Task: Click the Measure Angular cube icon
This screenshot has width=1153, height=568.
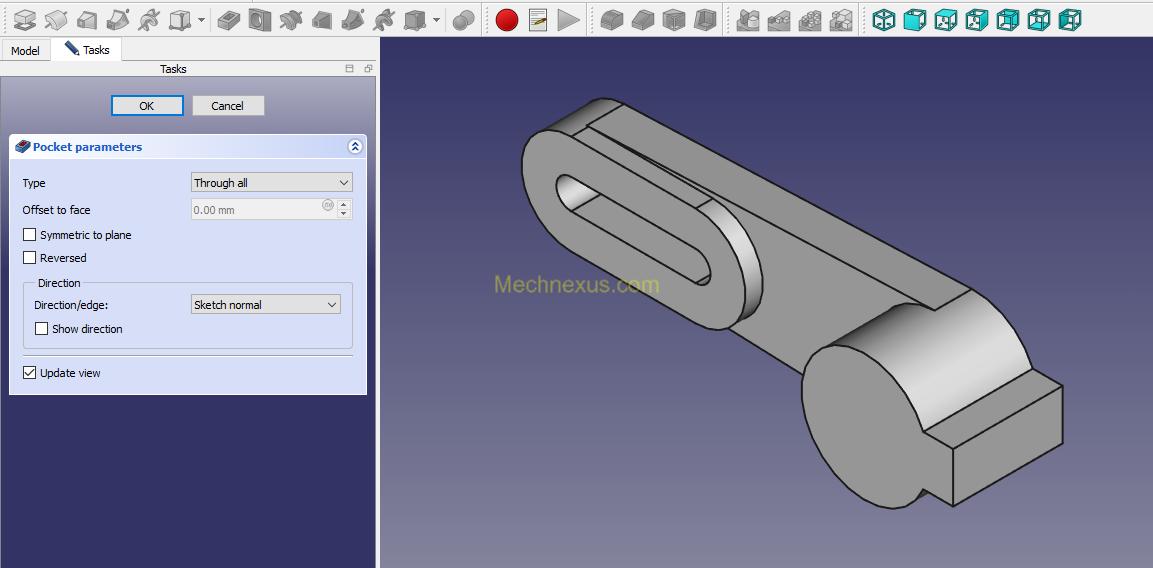Action: (x=915, y=20)
